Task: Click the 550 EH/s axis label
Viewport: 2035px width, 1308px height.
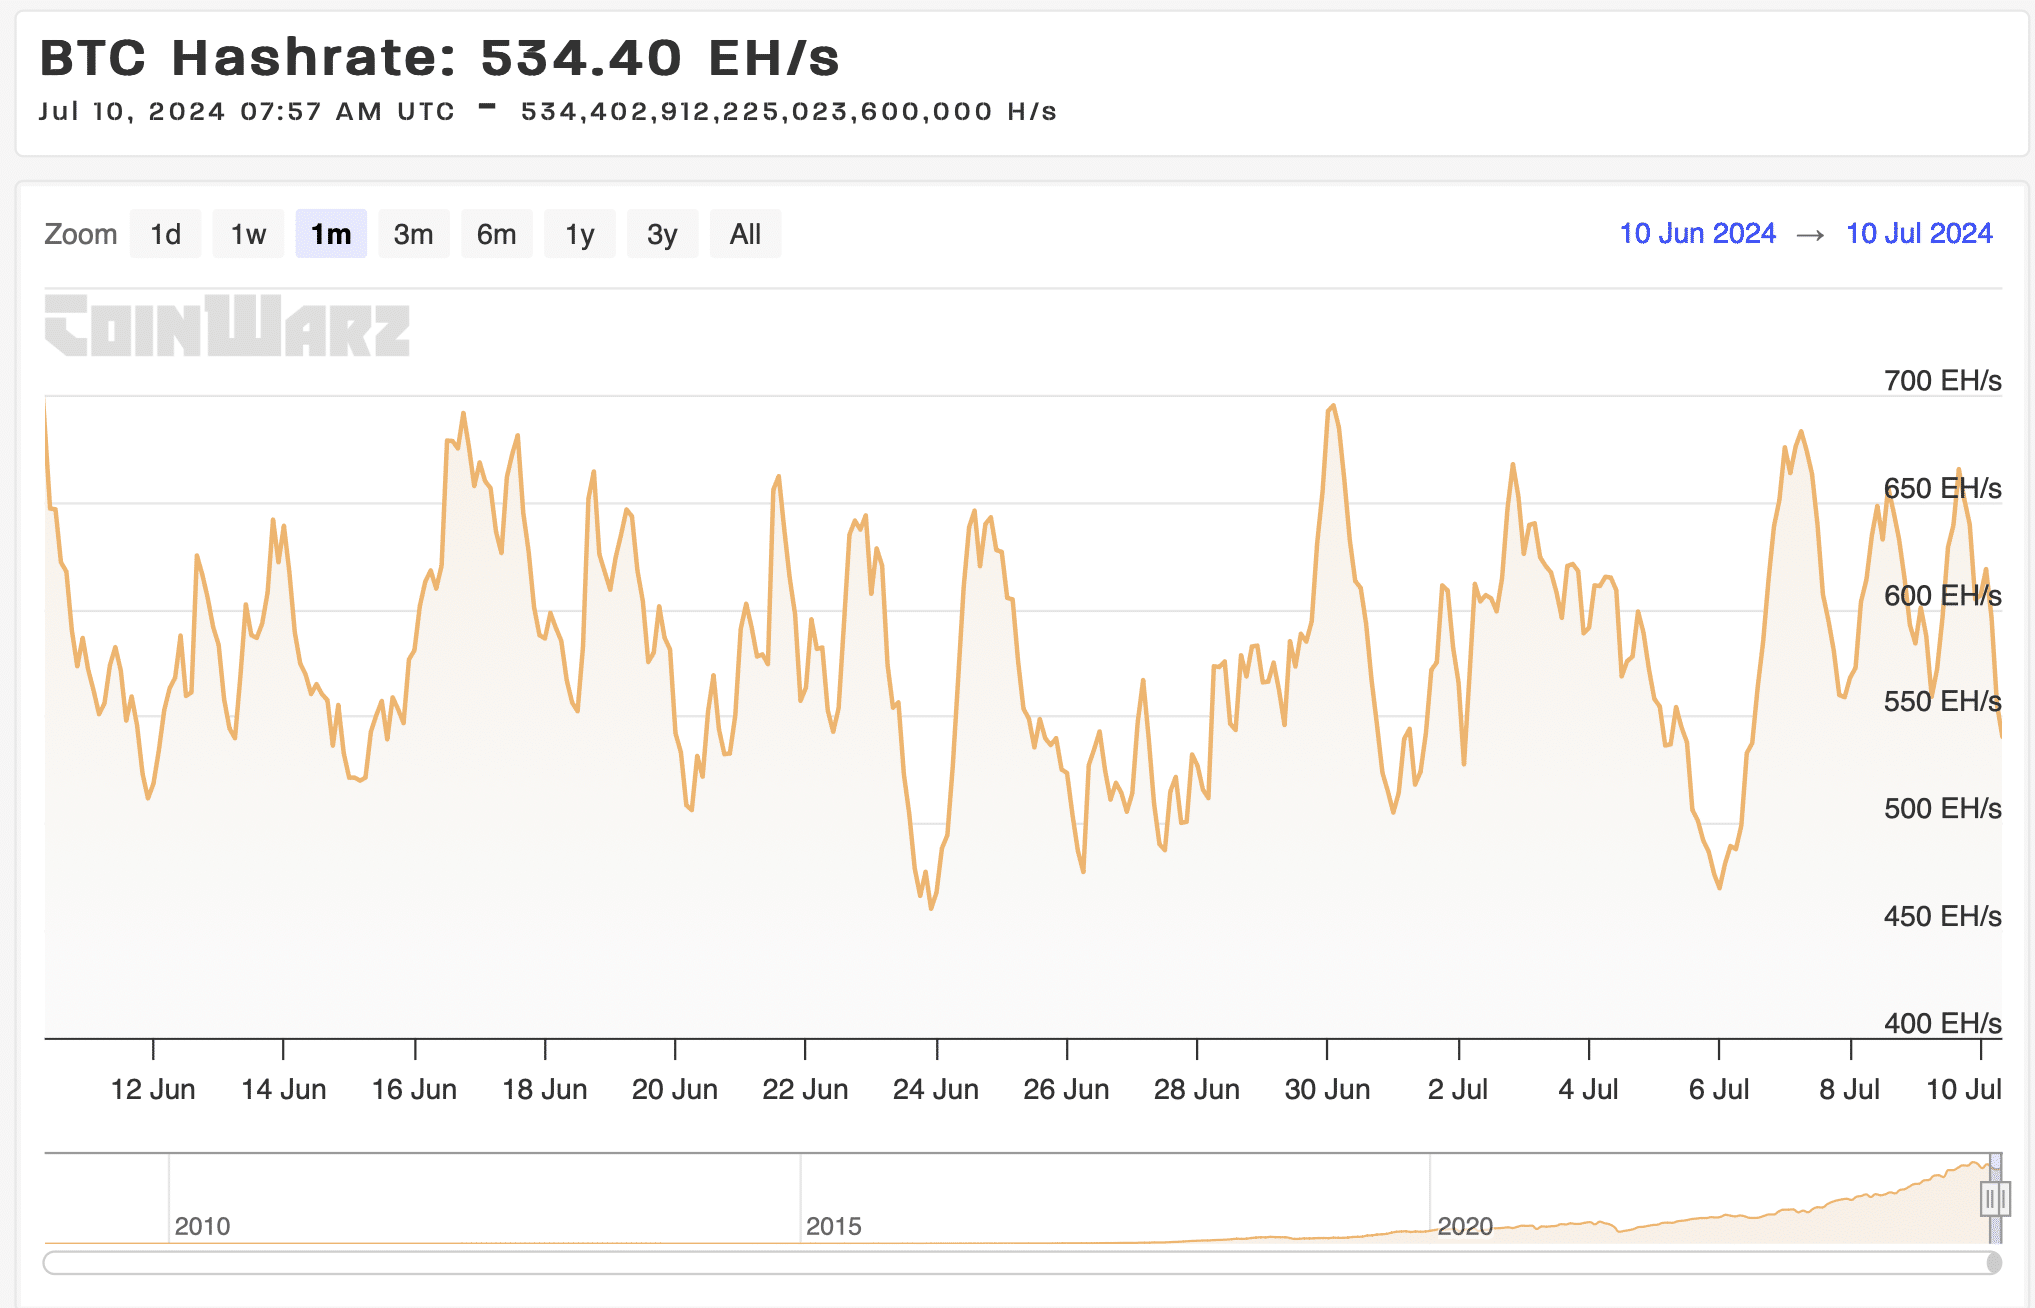Action: (1943, 701)
